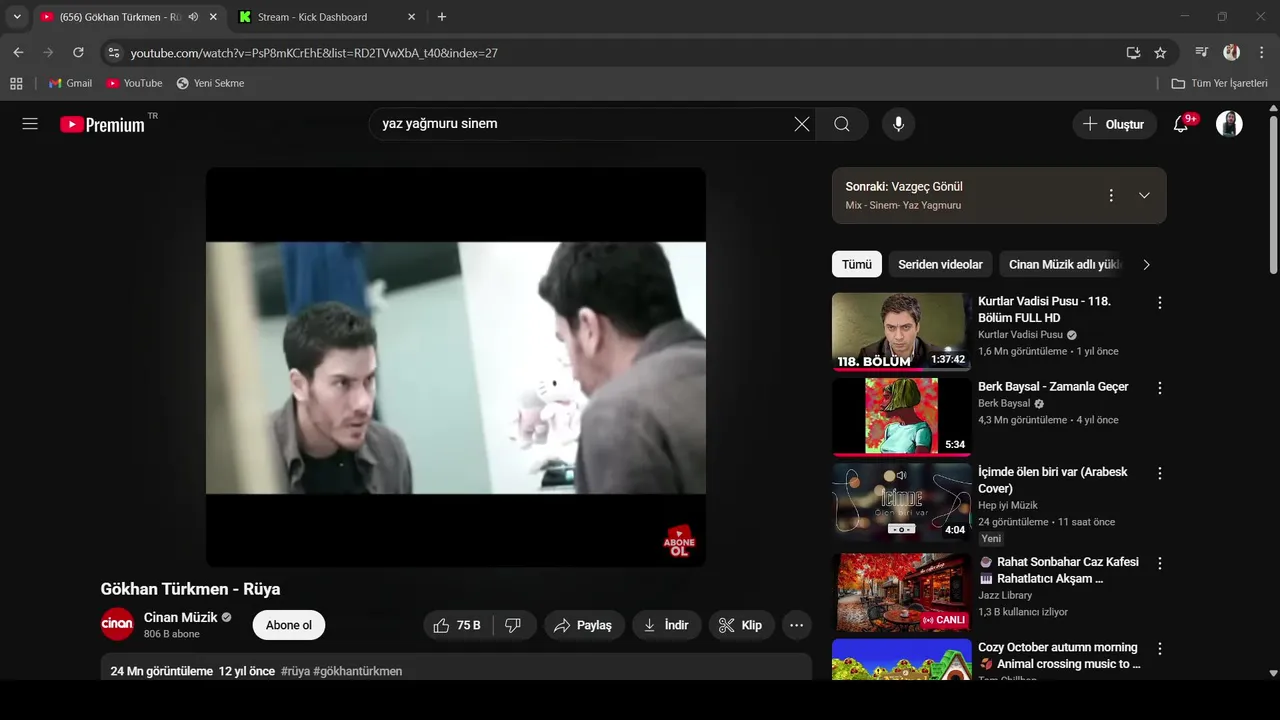Screen dimensions: 1280x720
Task: Open Chrome apps grid in bookmarks bar
Action: (x=16, y=83)
